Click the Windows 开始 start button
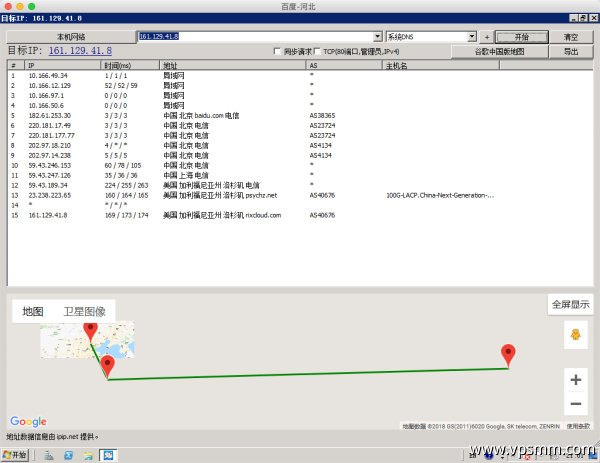This screenshot has height=463, width=600. click(x=15, y=455)
